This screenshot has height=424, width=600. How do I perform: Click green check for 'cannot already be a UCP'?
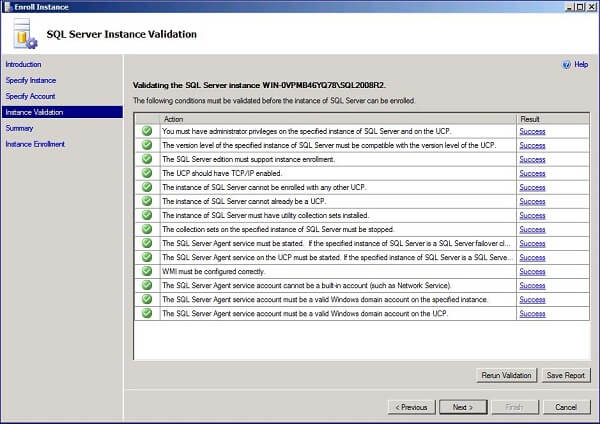[x=147, y=201]
